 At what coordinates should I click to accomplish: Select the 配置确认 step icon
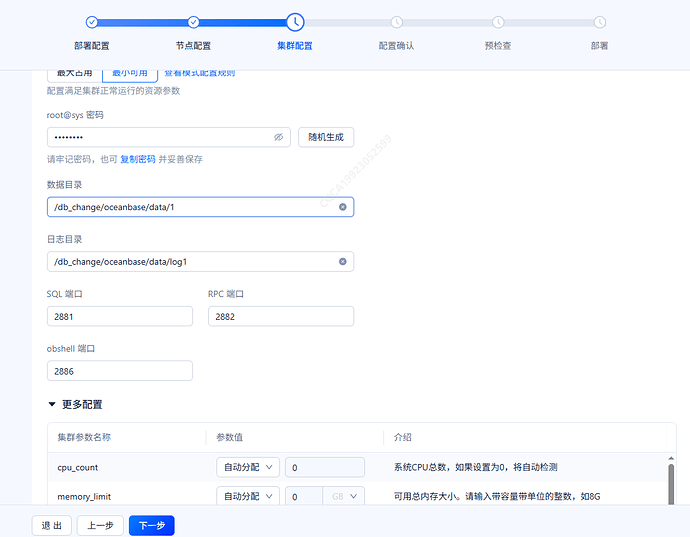(x=396, y=22)
